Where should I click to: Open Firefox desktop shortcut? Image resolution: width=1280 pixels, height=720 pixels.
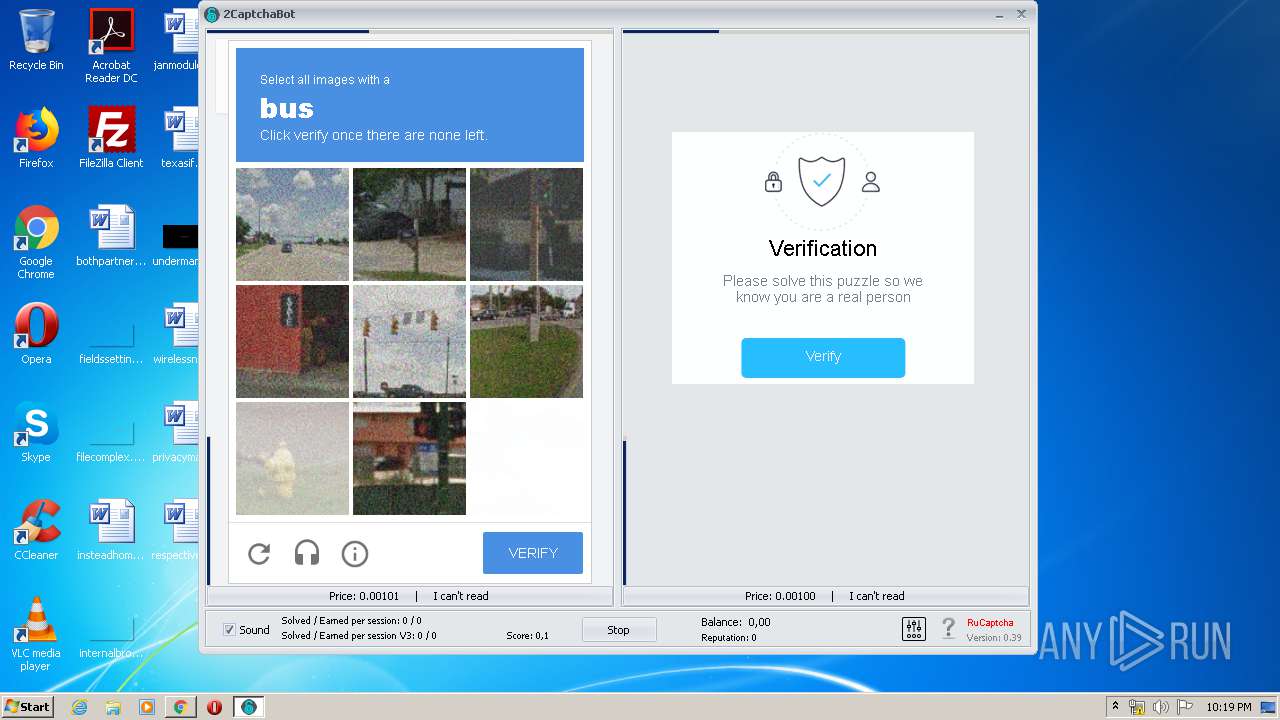pos(36,138)
